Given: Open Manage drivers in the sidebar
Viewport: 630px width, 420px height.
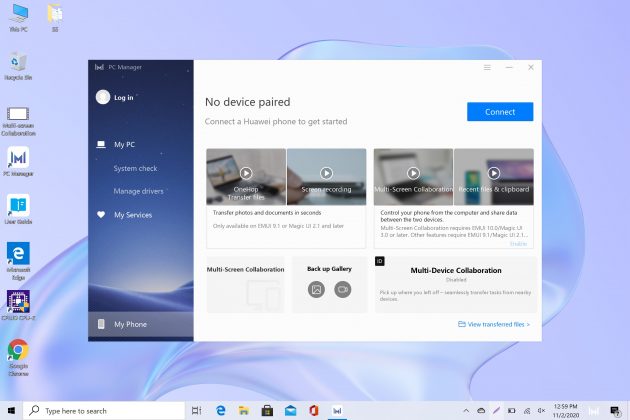Looking at the screenshot, I should coord(138,191).
